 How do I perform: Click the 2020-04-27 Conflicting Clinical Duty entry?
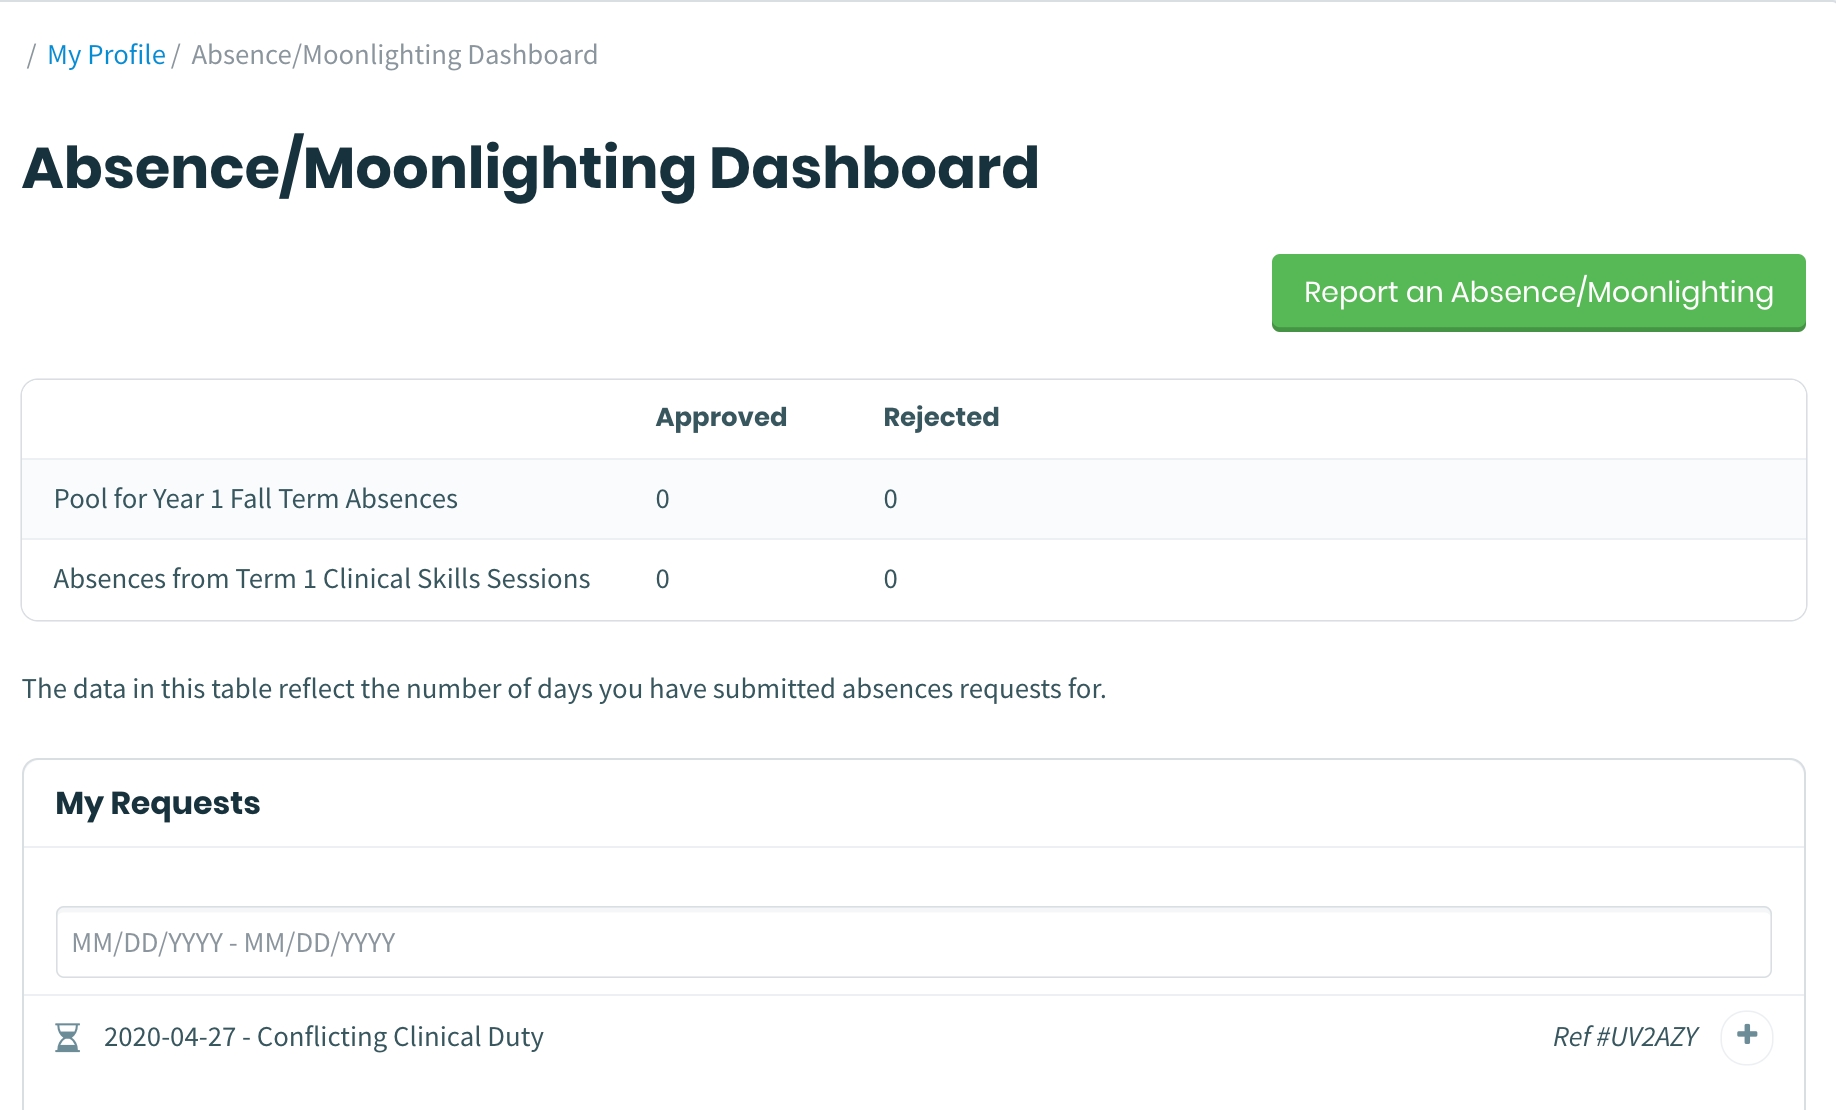coord(323,1037)
